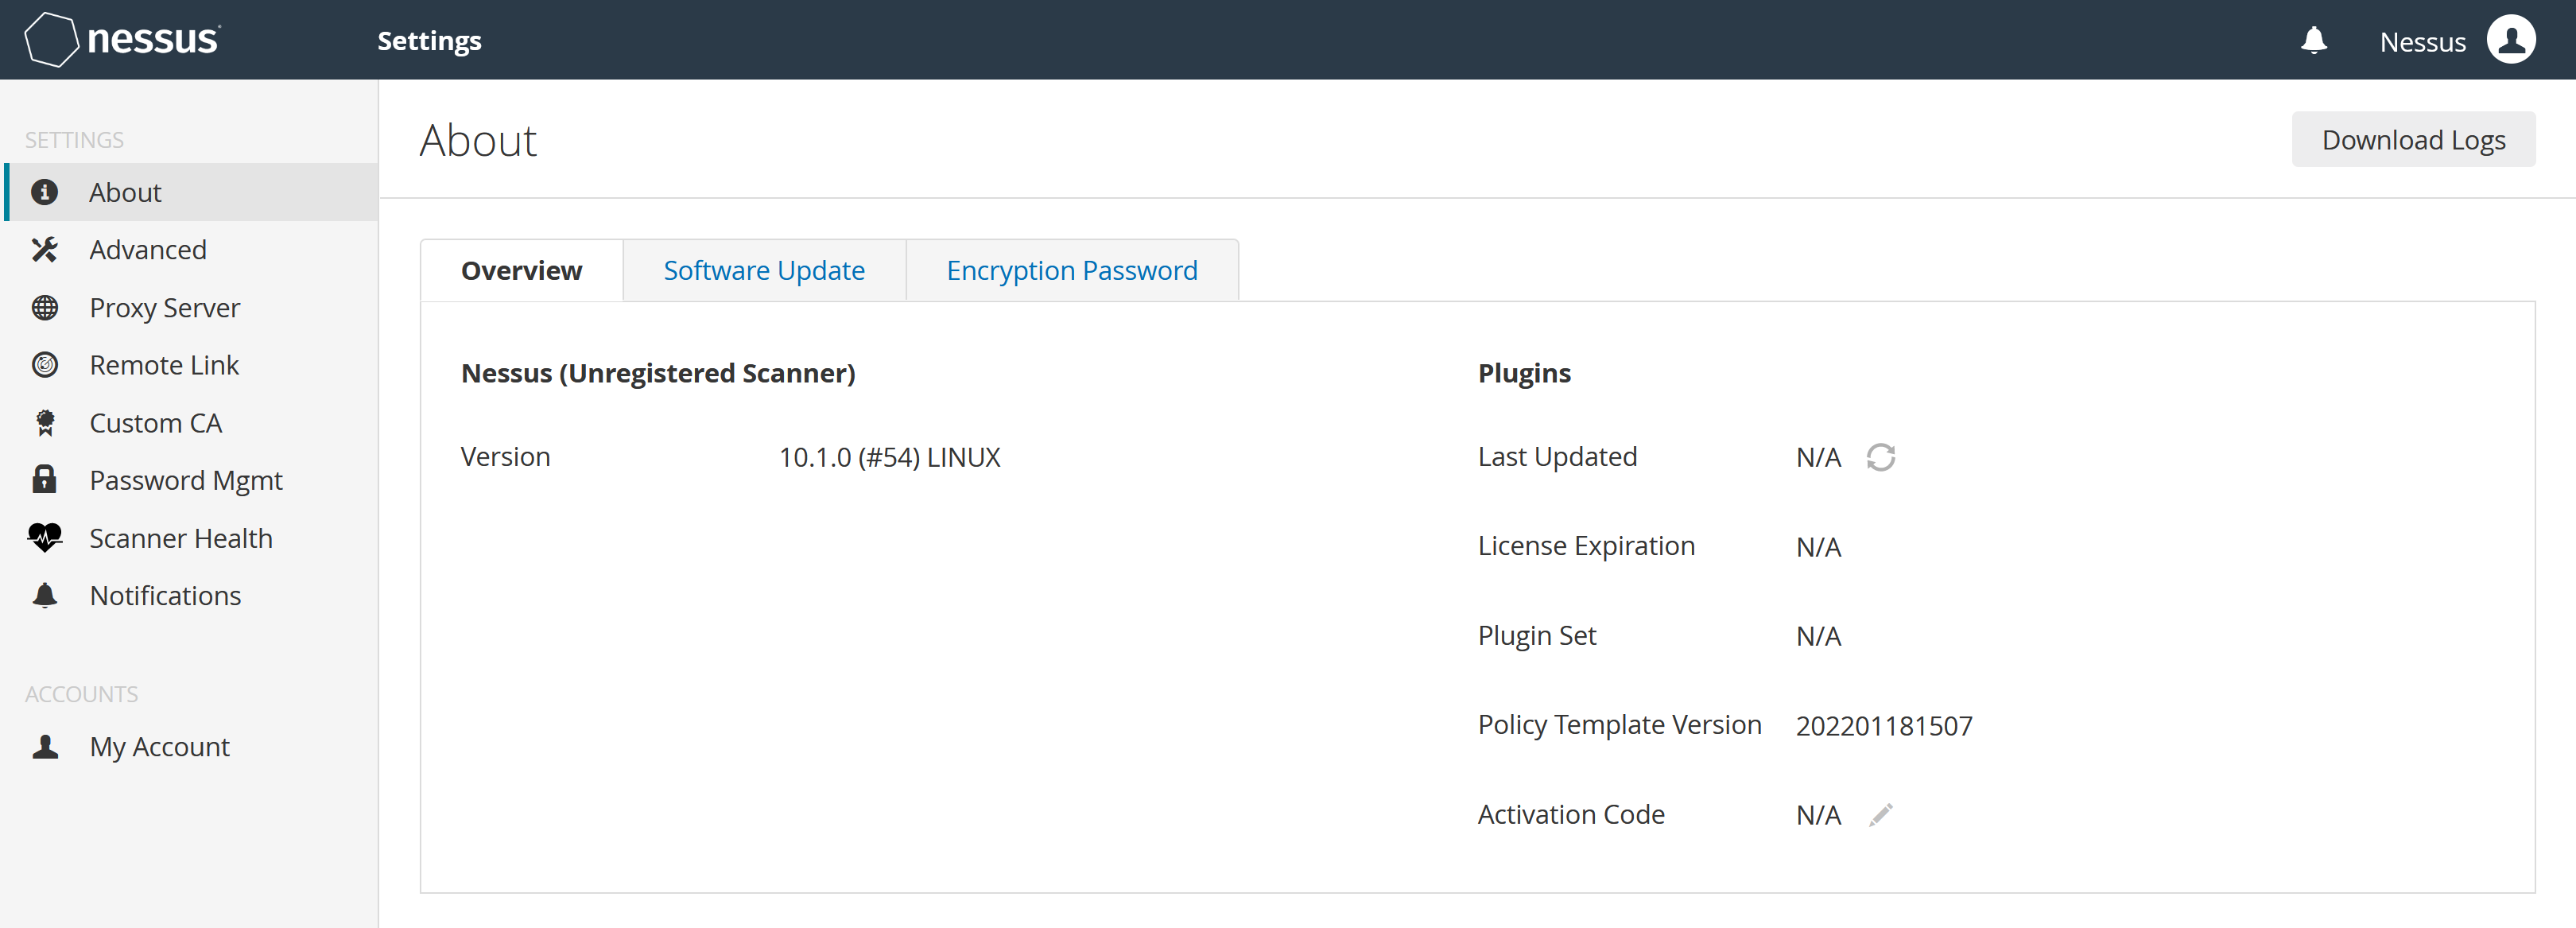Click the Nessus hexagon logo
The height and width of the screenshot is (928, 2576).
tap(51, 40)
